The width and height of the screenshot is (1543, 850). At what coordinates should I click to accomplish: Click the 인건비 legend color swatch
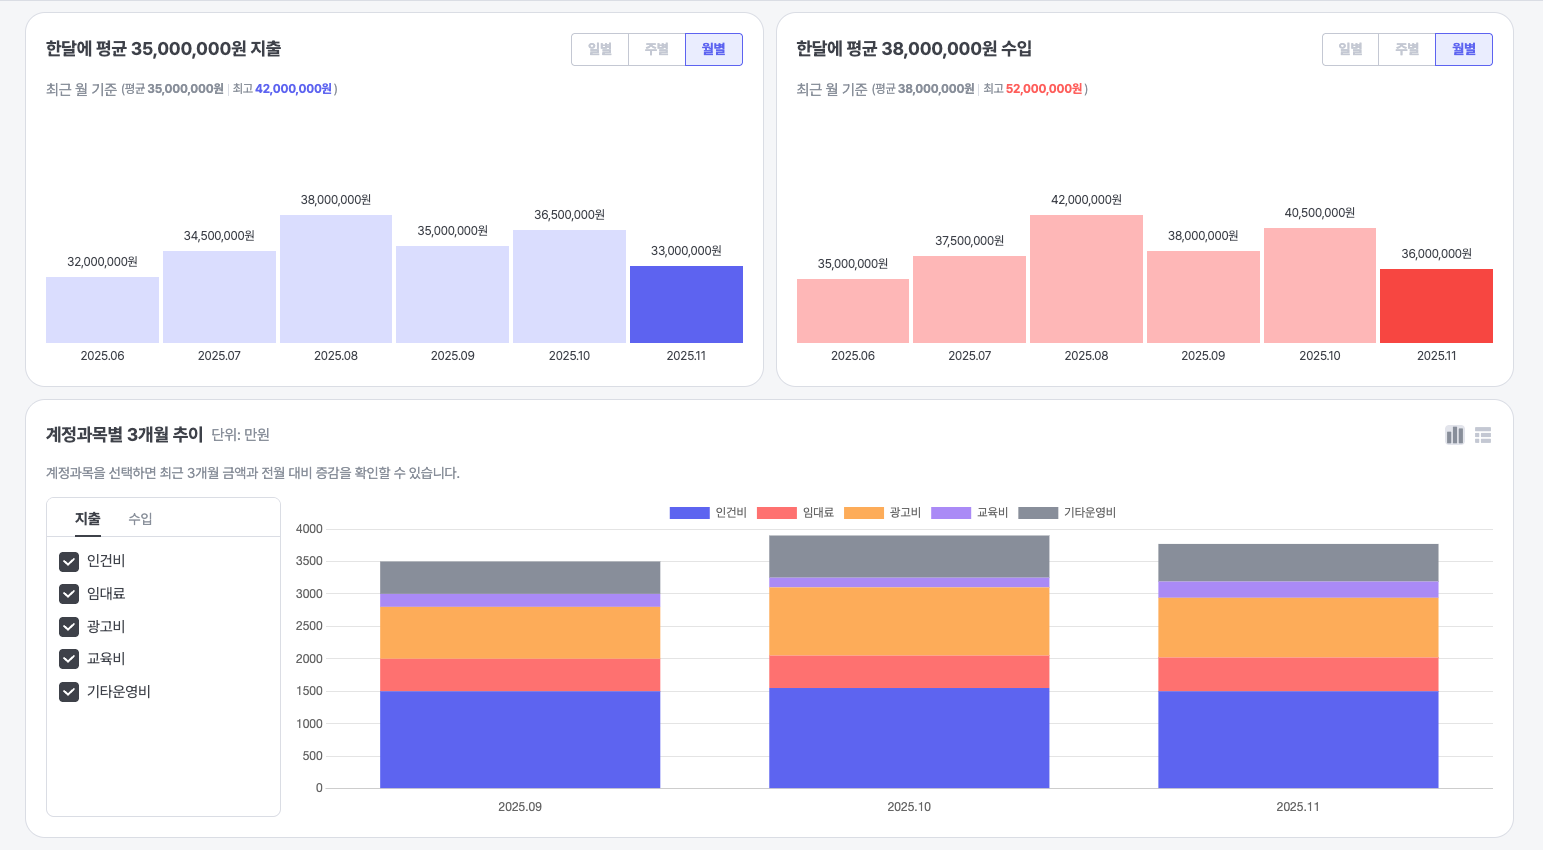689,513
